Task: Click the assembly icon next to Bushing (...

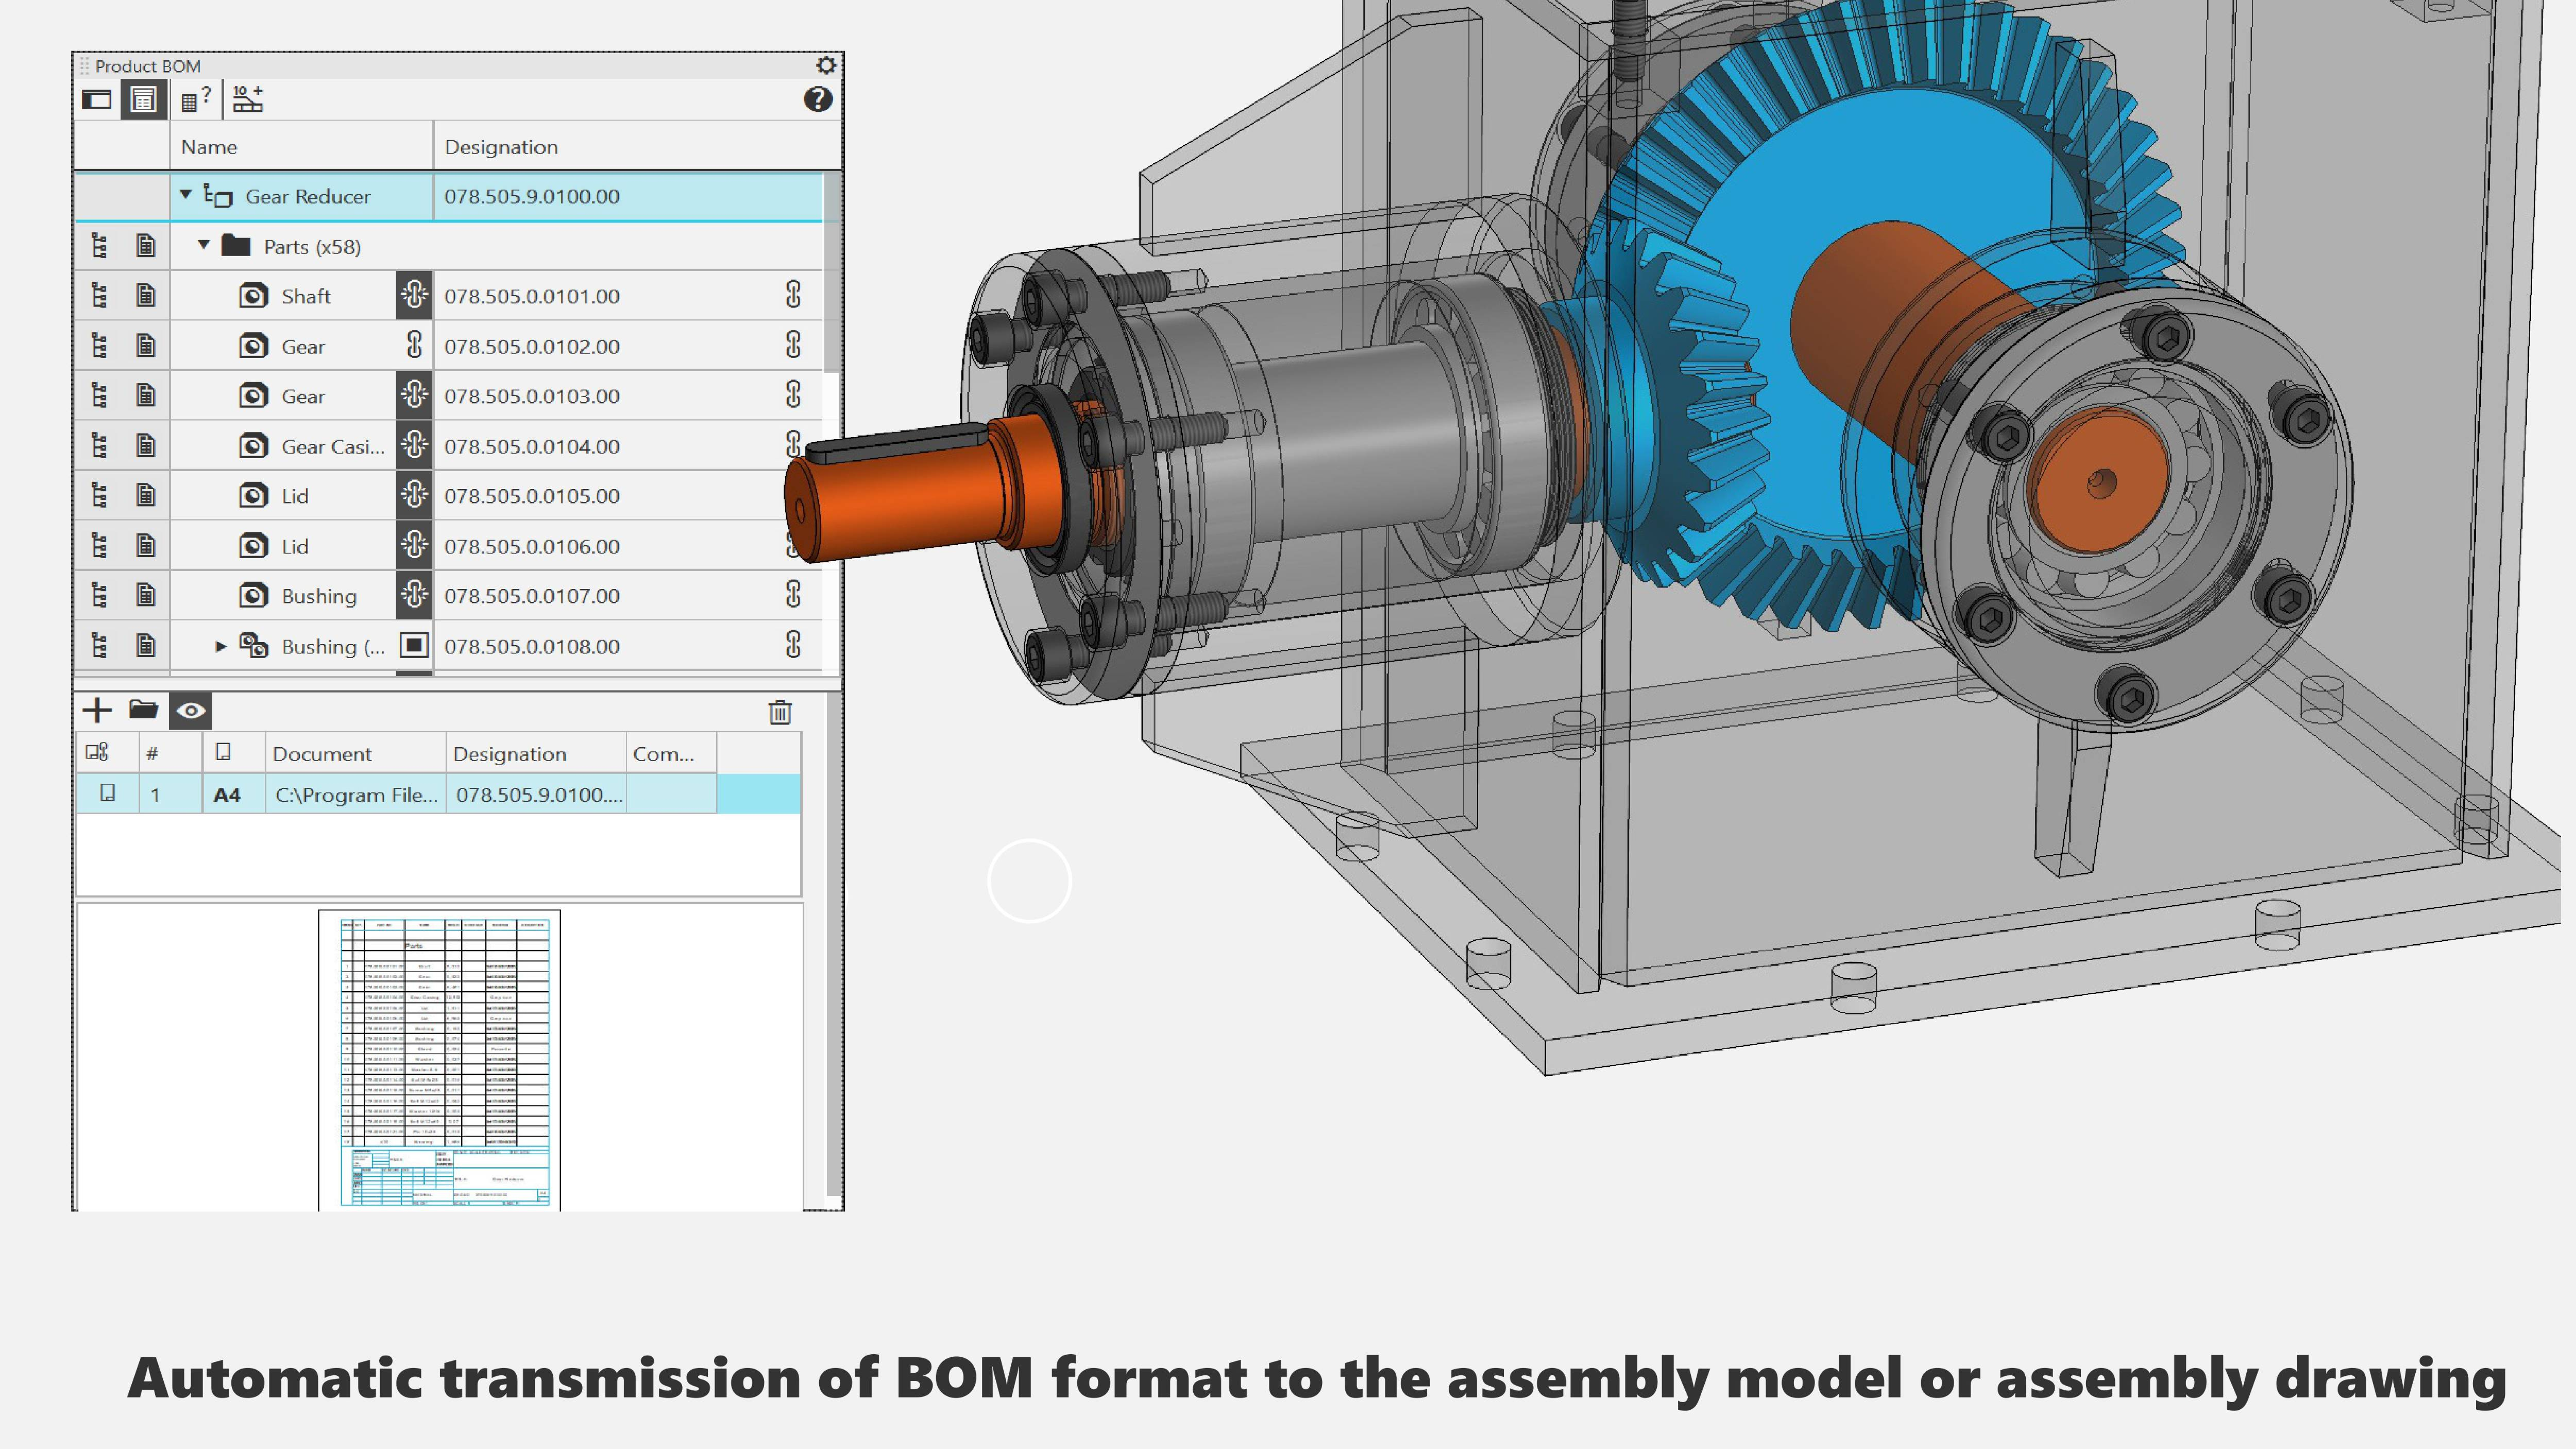Action: 254,646
